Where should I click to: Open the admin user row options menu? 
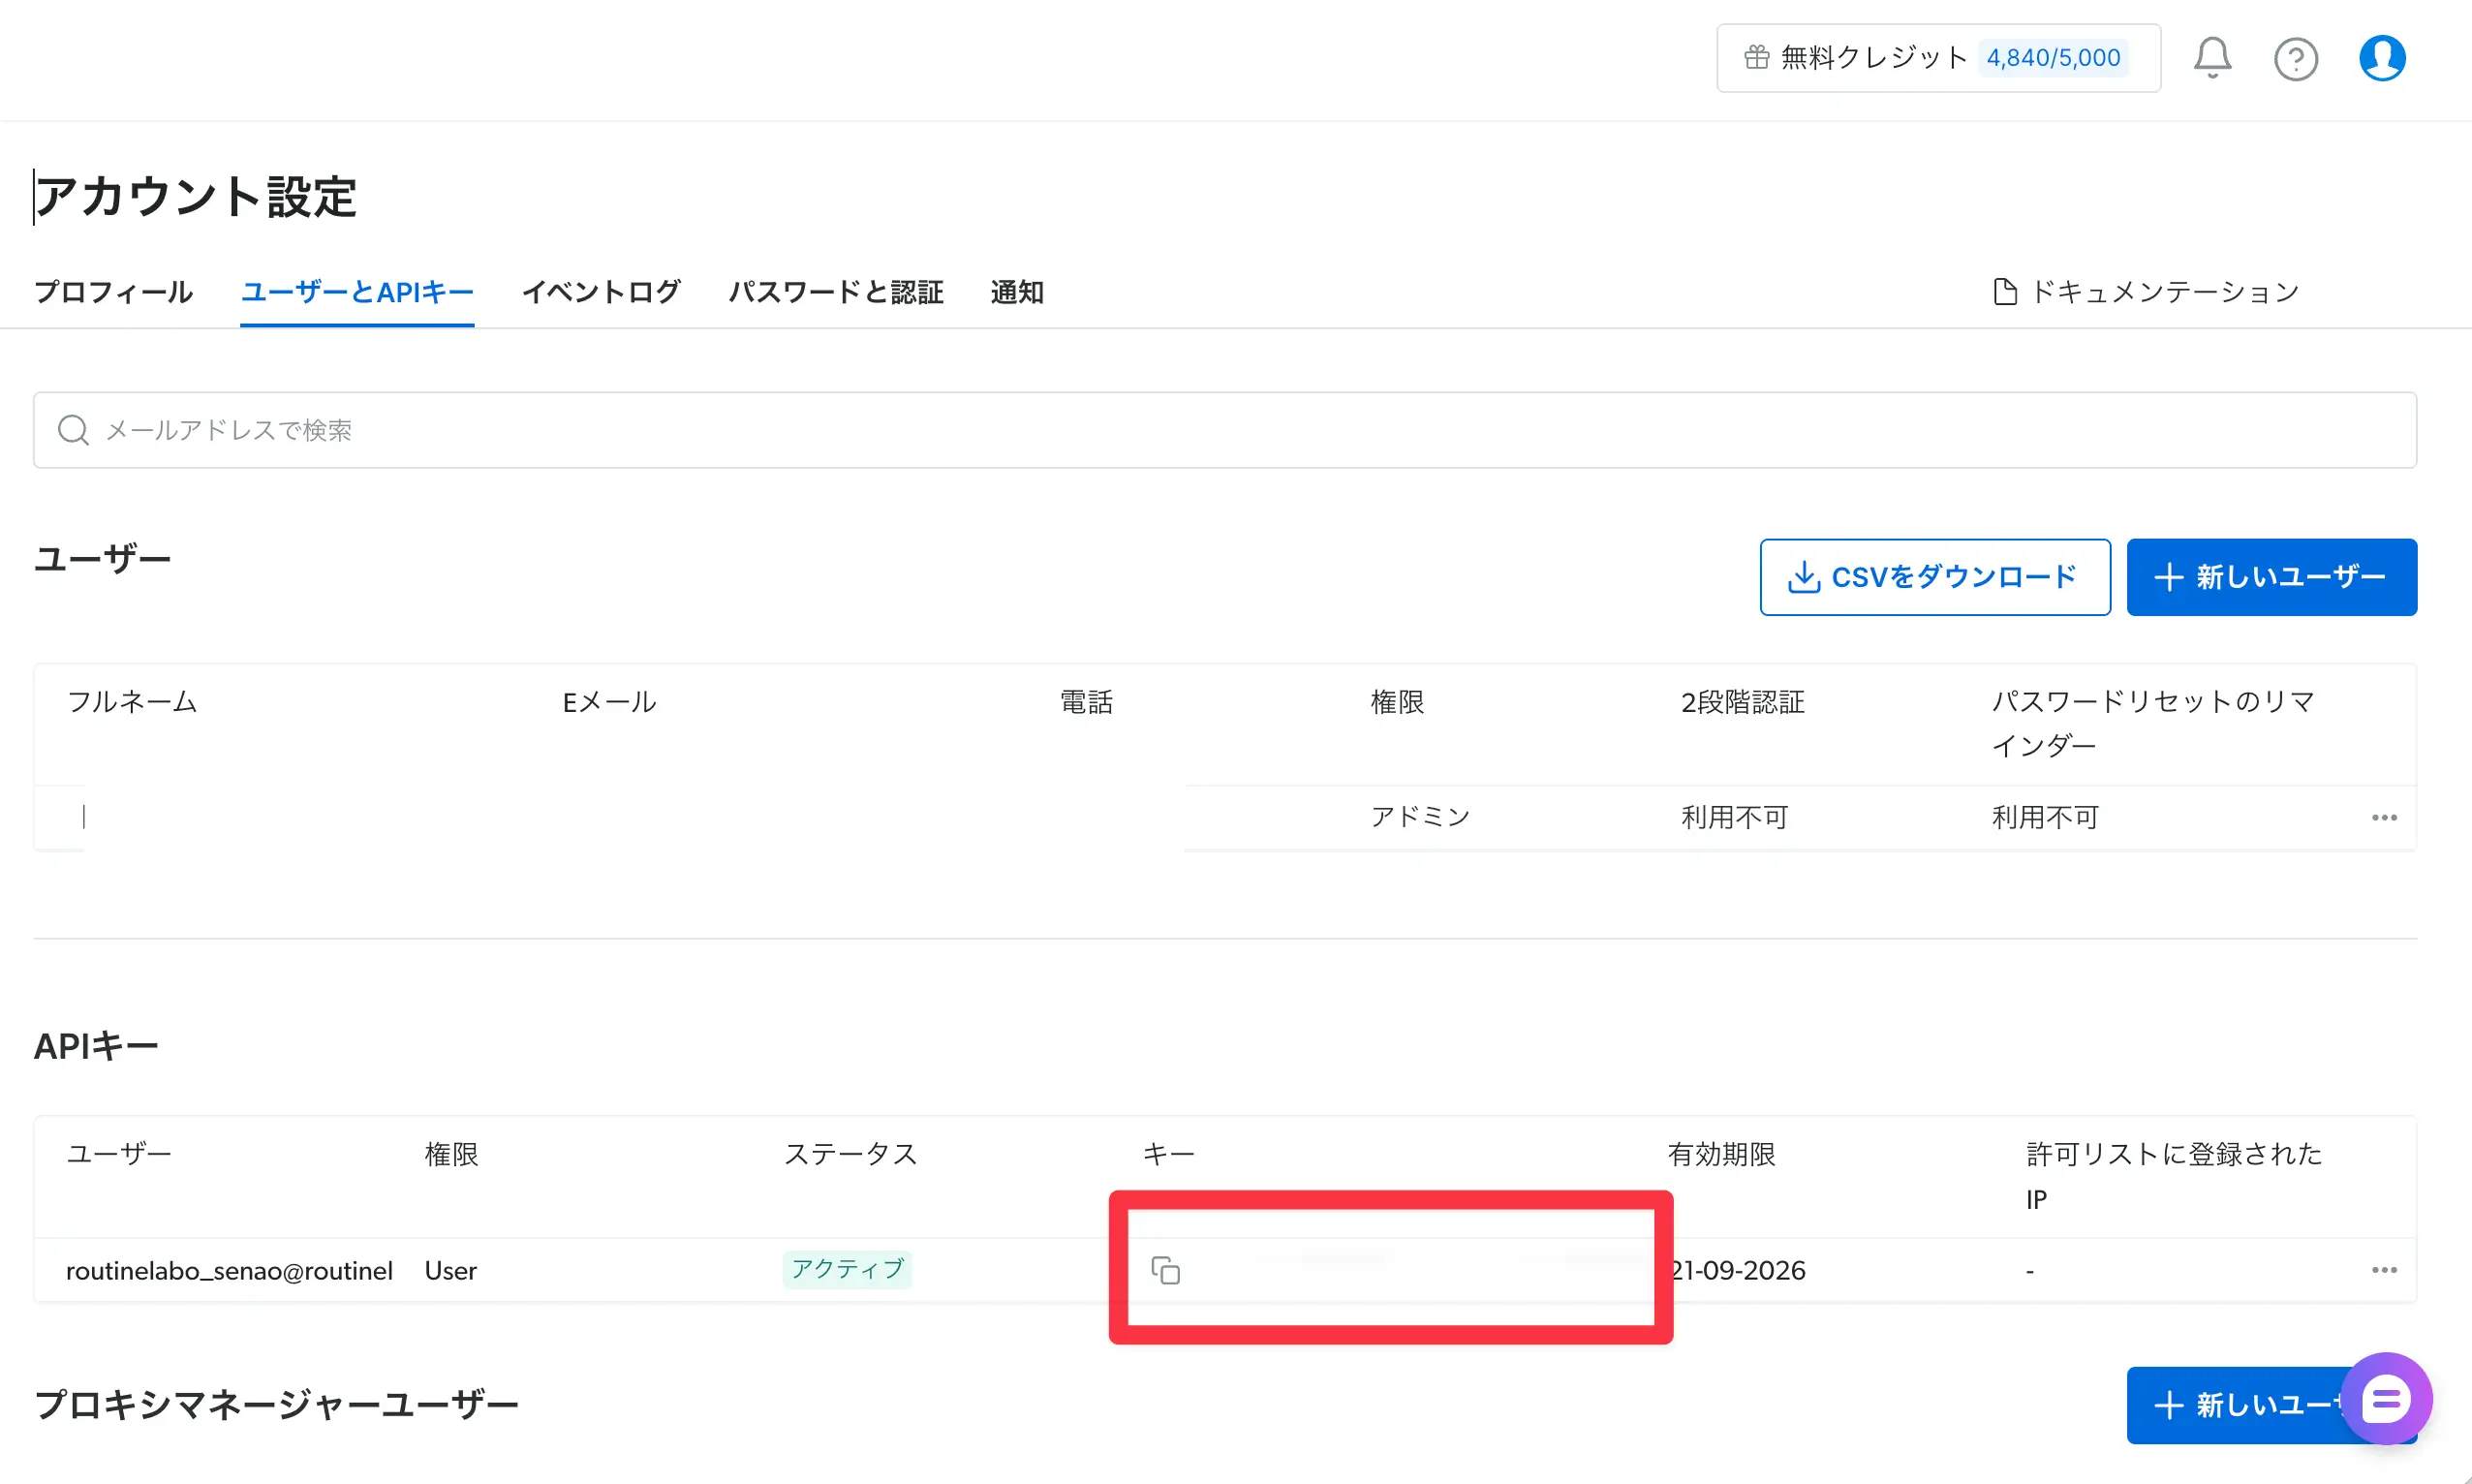coord(2384,818)
